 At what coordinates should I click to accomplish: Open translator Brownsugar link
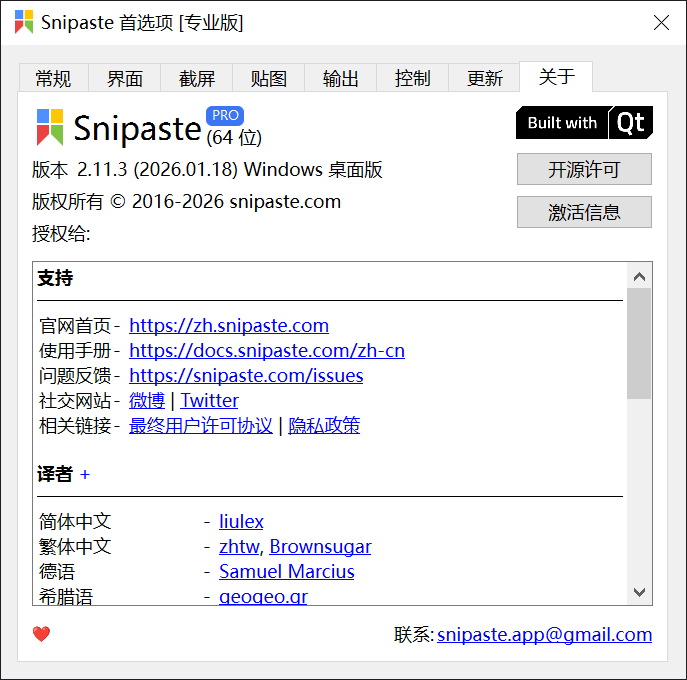tap(320, 546)
